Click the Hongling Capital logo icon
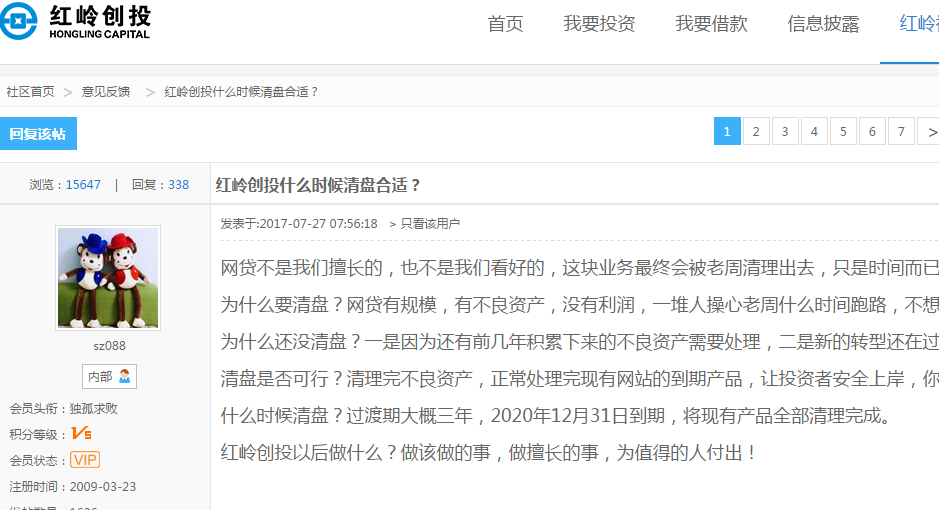939x510 pixels. (x=18, y=20)
